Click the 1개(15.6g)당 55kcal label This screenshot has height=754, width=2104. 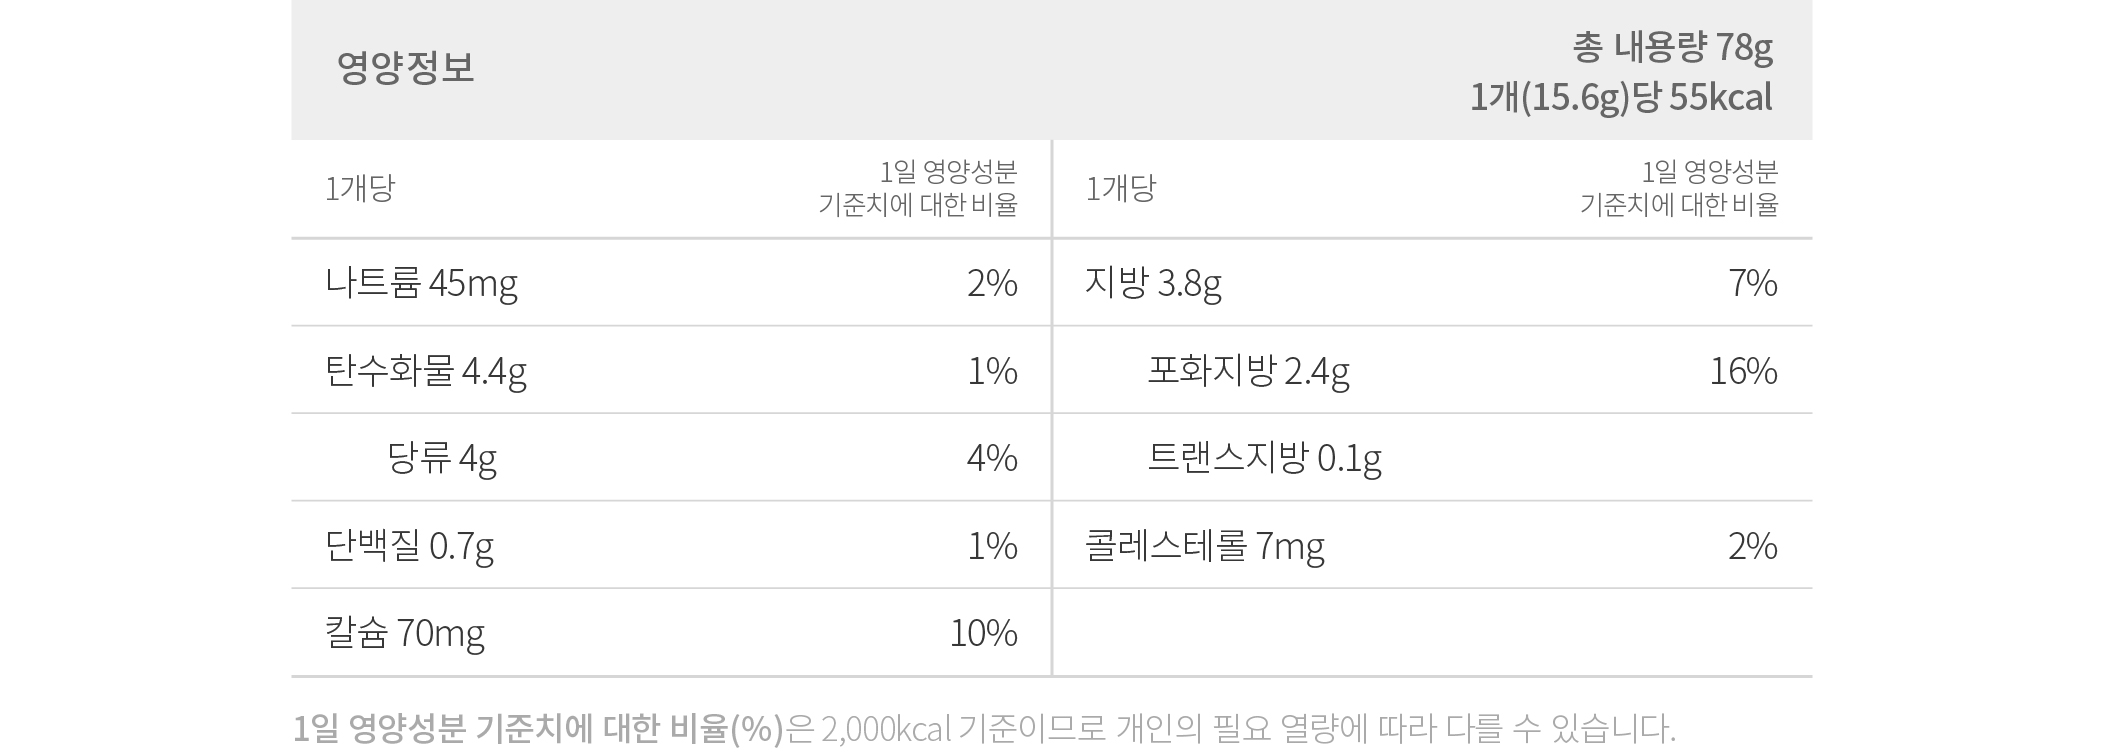coord(1621,98)
